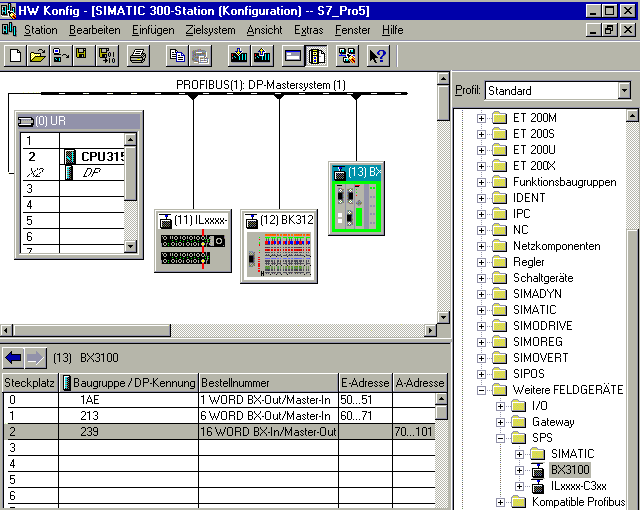Image resolution: width=640 pixels, height=510 pixels.
Task: Click the Configure network toolbar icon
Action: [x=347, y=56]
